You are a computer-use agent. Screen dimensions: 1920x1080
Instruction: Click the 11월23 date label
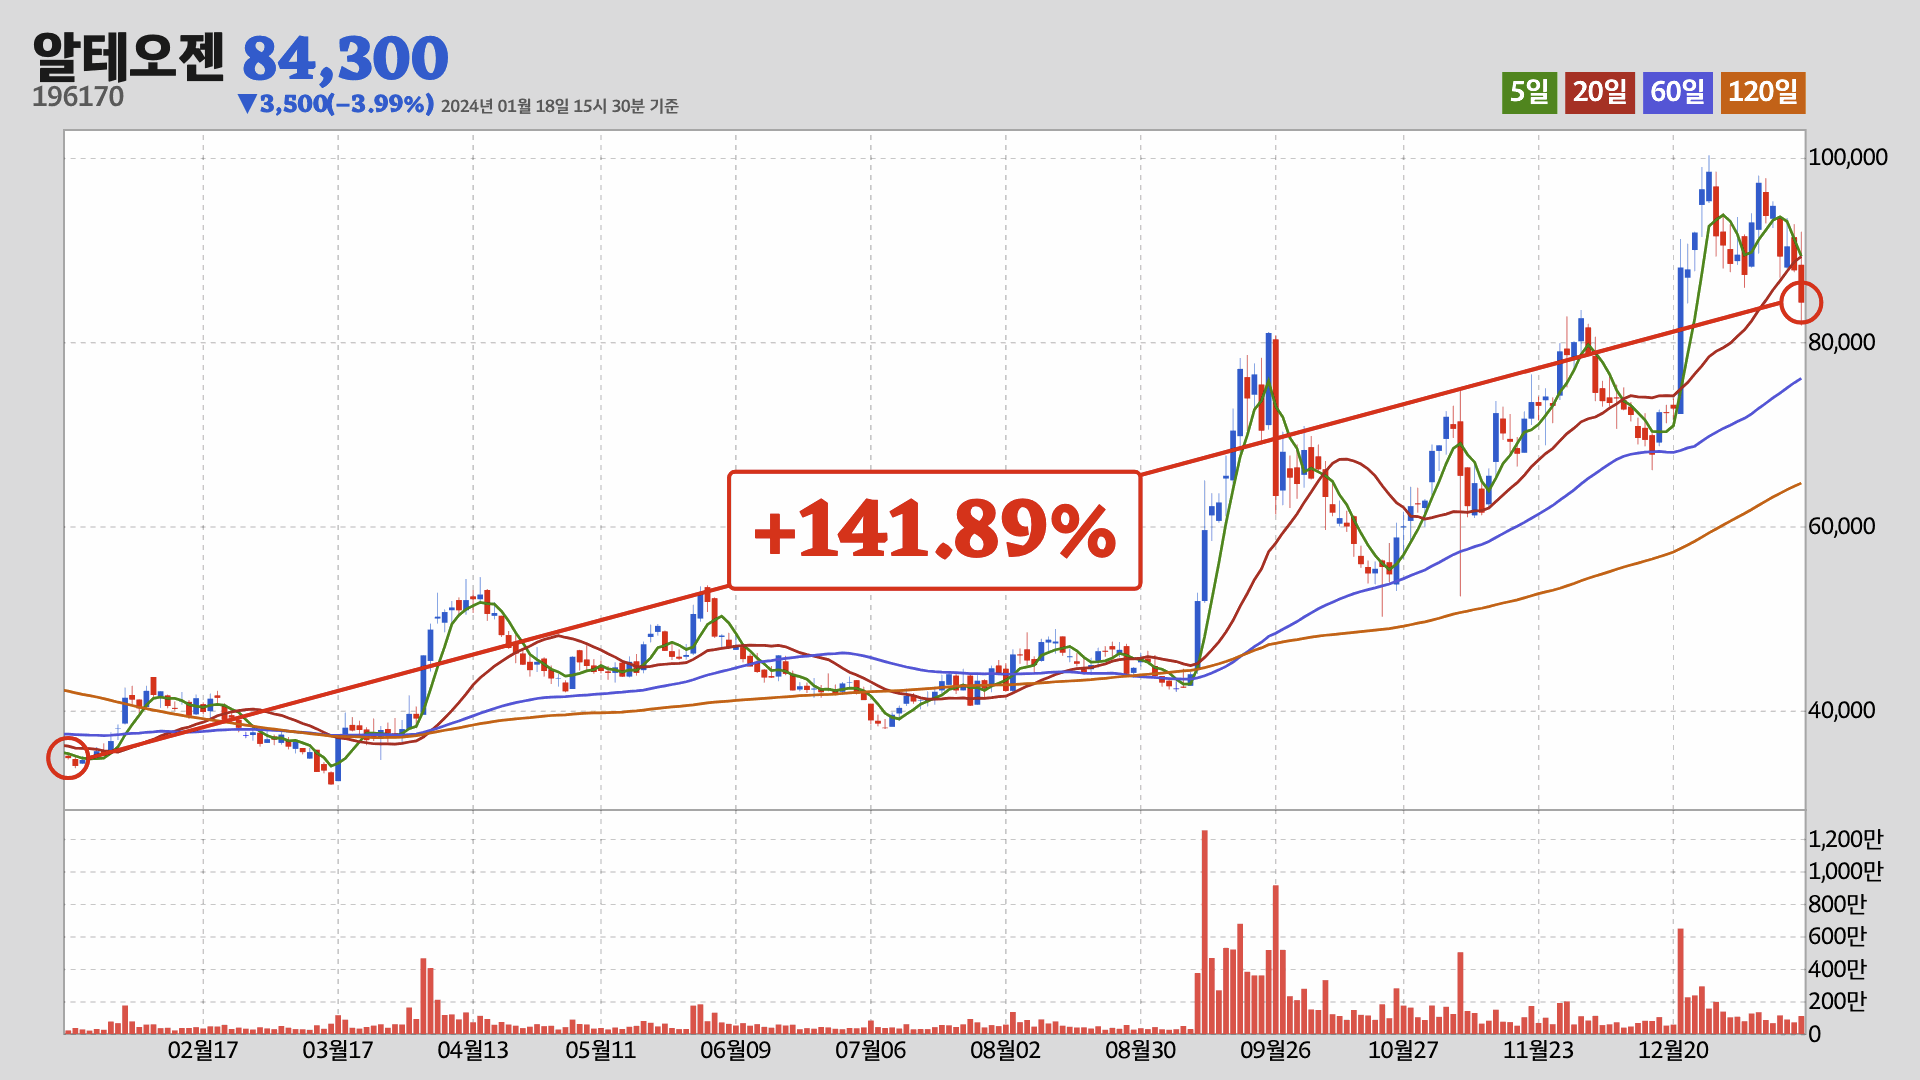click(1538, 1050)
